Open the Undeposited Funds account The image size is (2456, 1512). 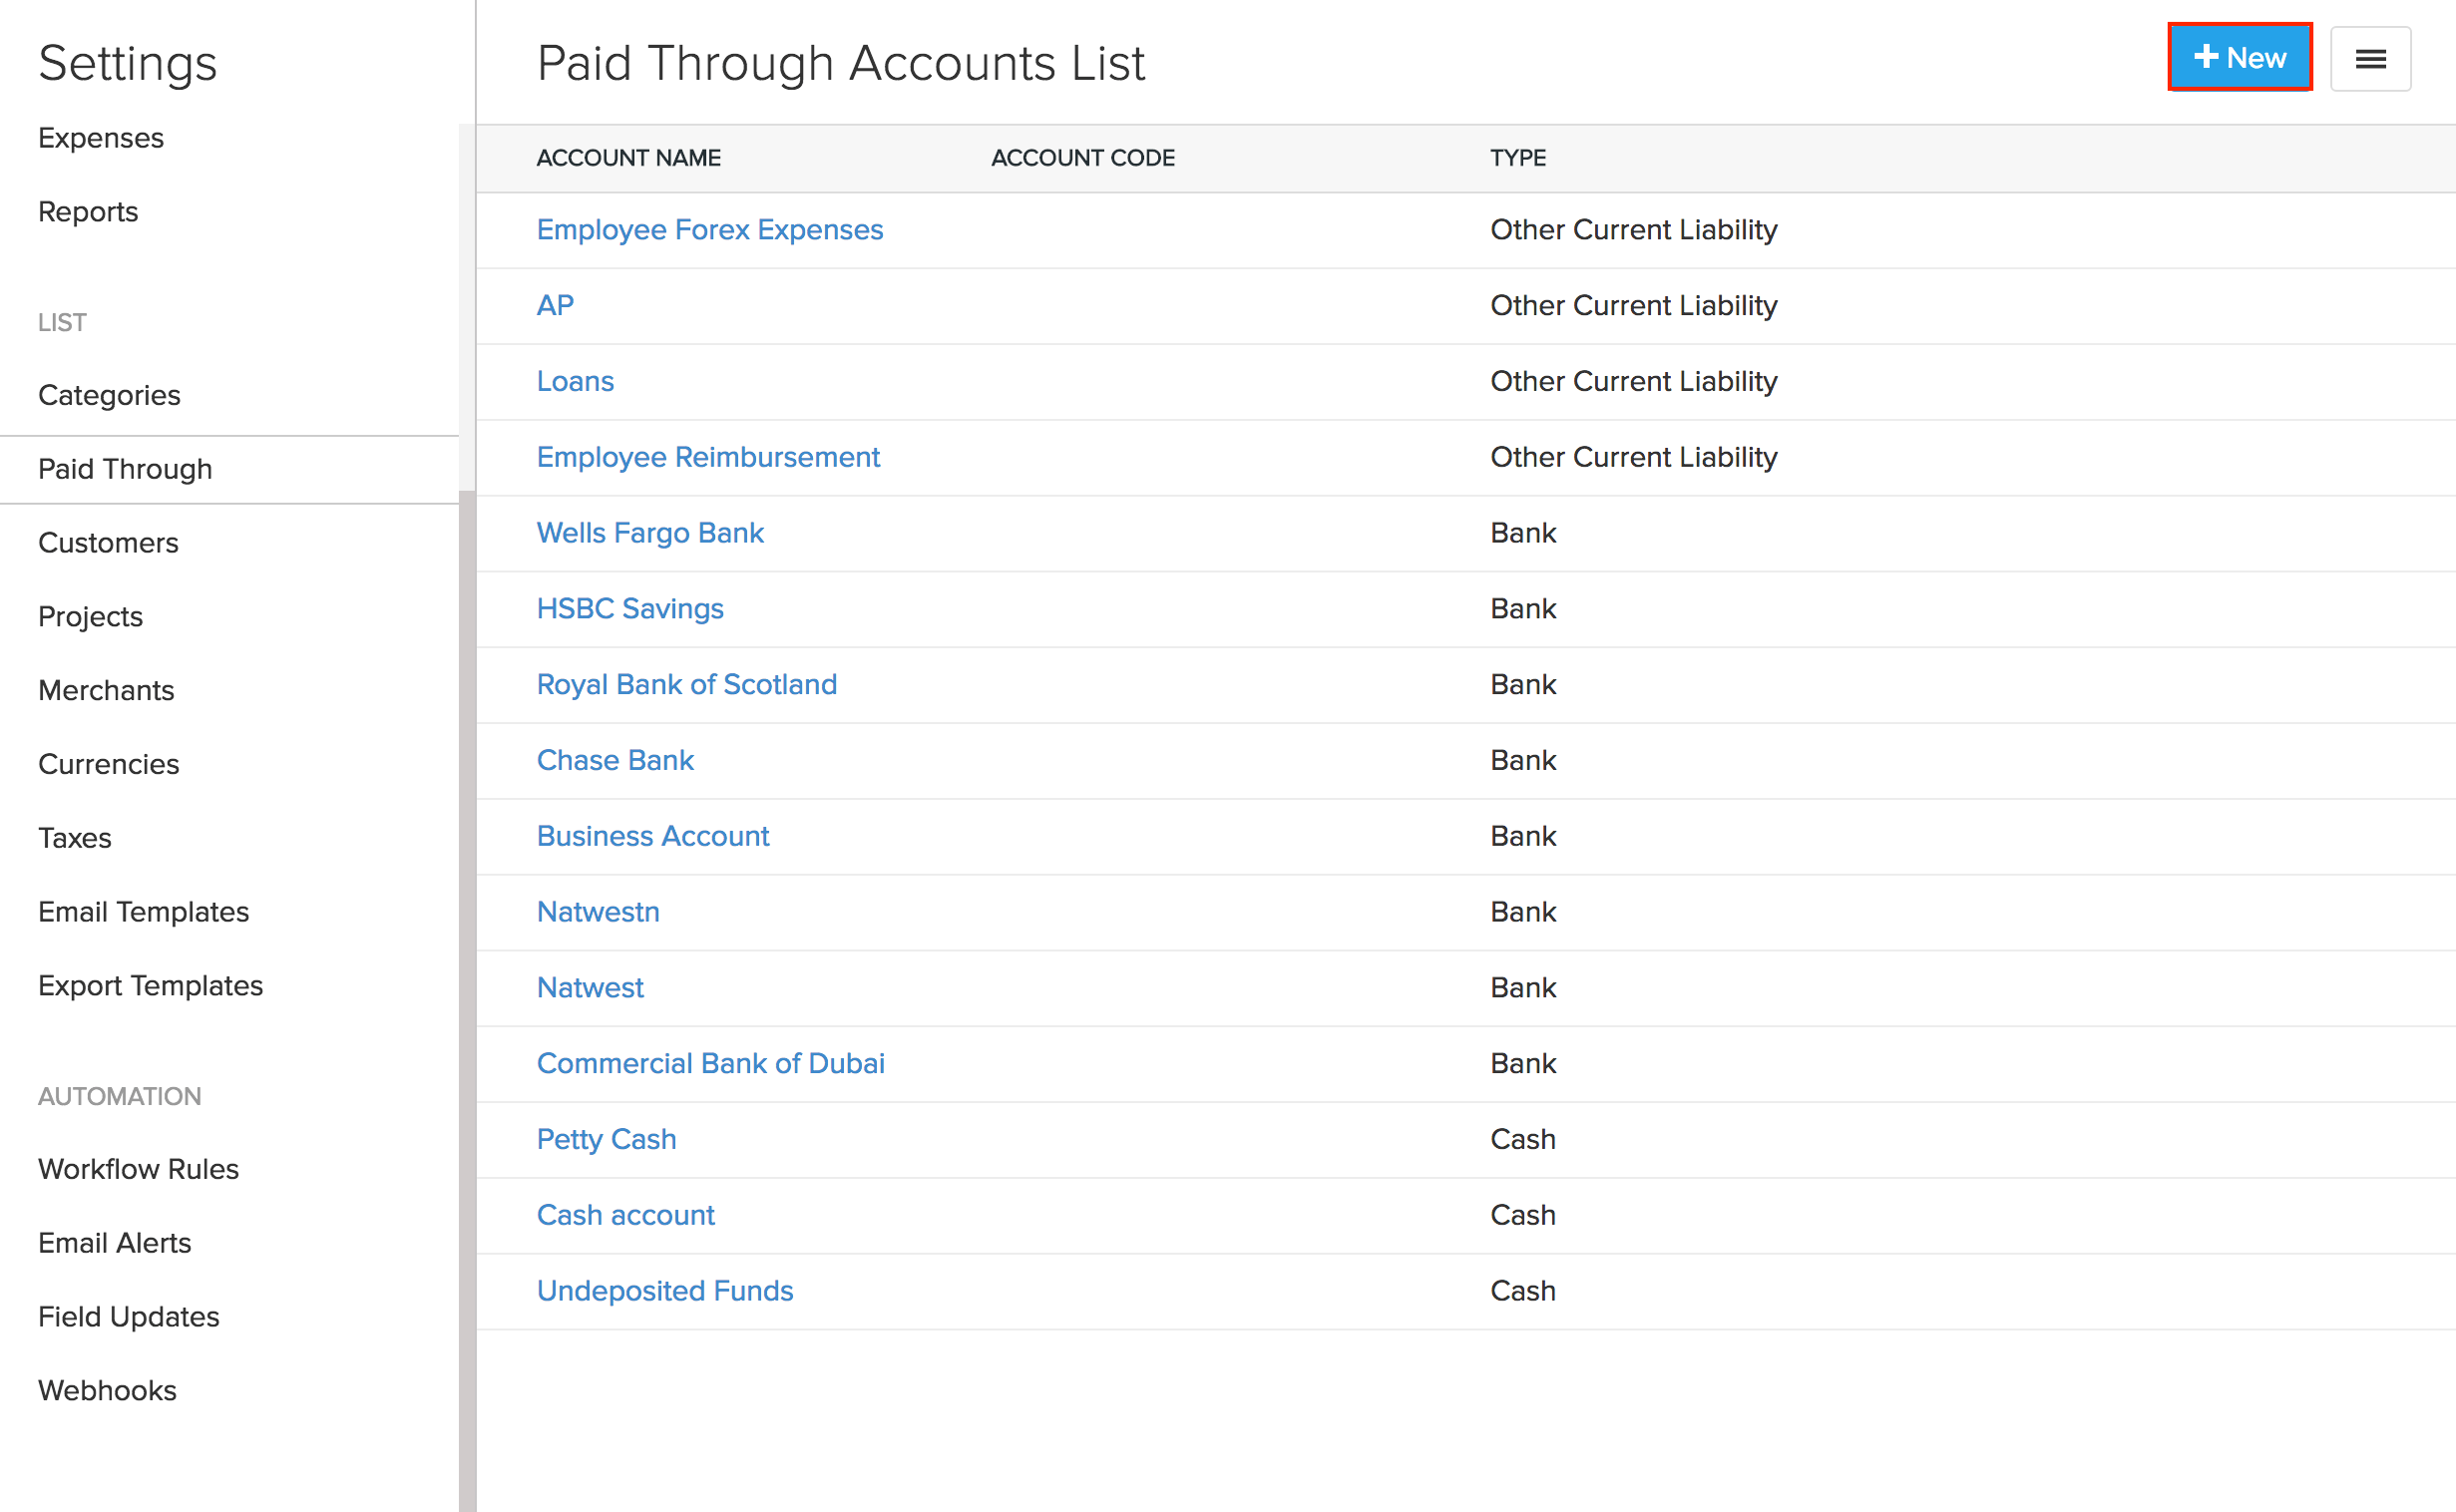665,1290
